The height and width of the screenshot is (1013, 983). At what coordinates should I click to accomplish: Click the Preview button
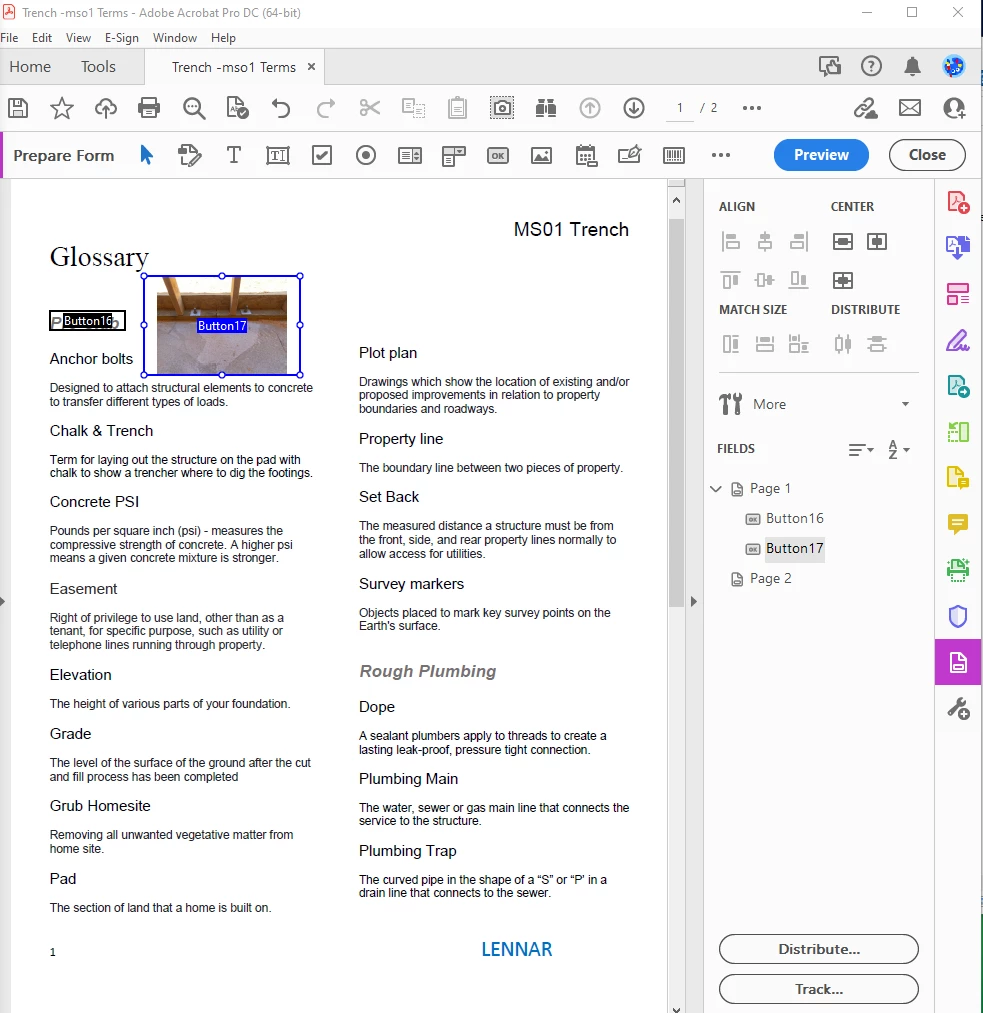(x=821, y=155)
